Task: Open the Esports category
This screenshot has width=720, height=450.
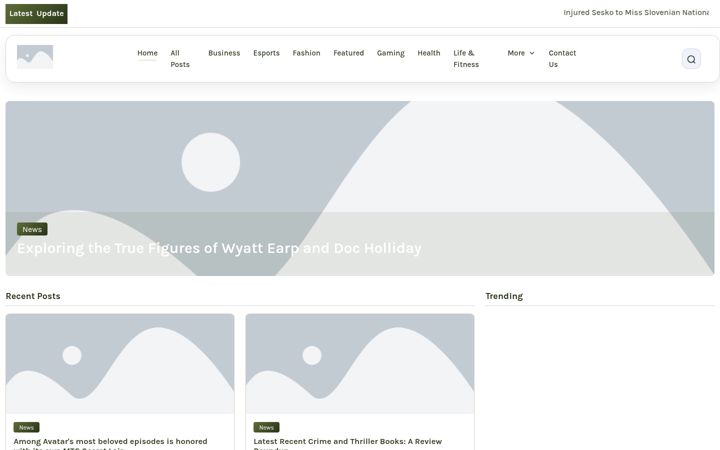Action: [266, 53]
